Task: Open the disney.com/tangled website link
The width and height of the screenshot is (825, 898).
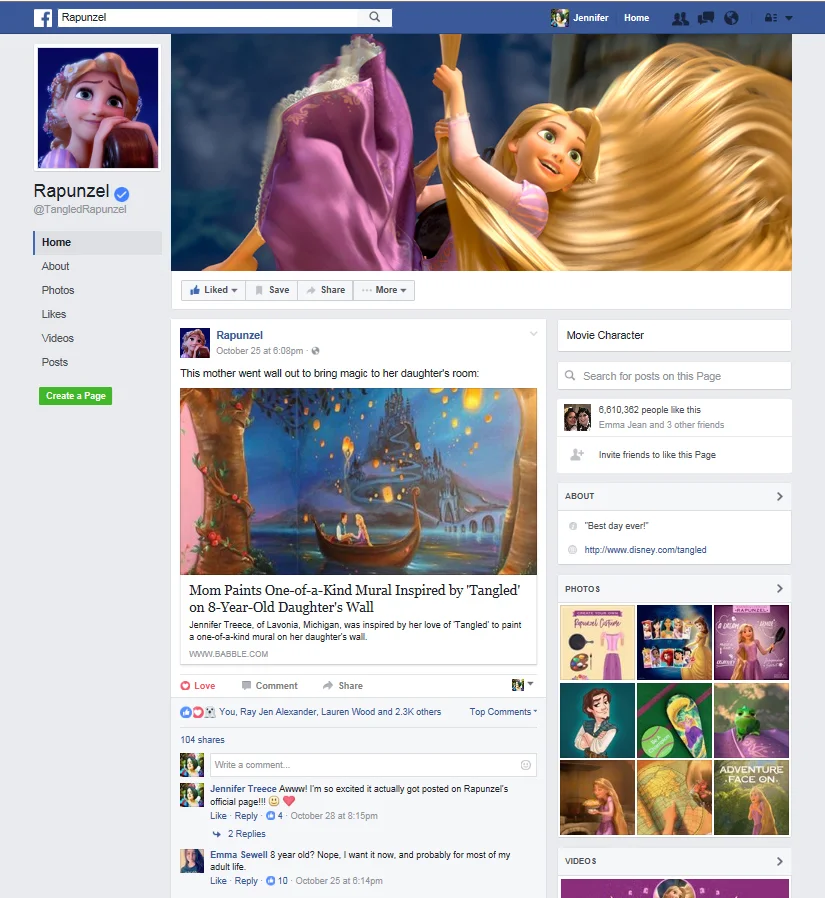Action: click(645, 550)
